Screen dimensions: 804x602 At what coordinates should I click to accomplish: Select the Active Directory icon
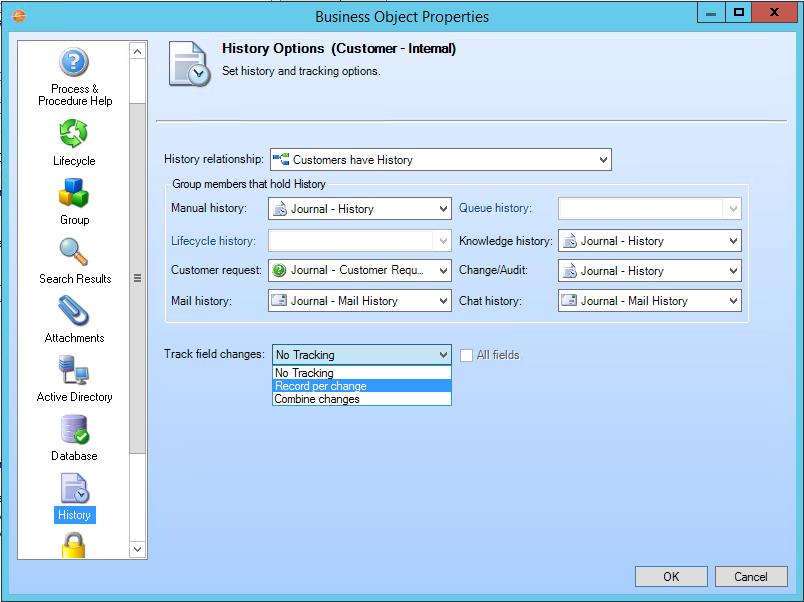[x=74, y=378]
